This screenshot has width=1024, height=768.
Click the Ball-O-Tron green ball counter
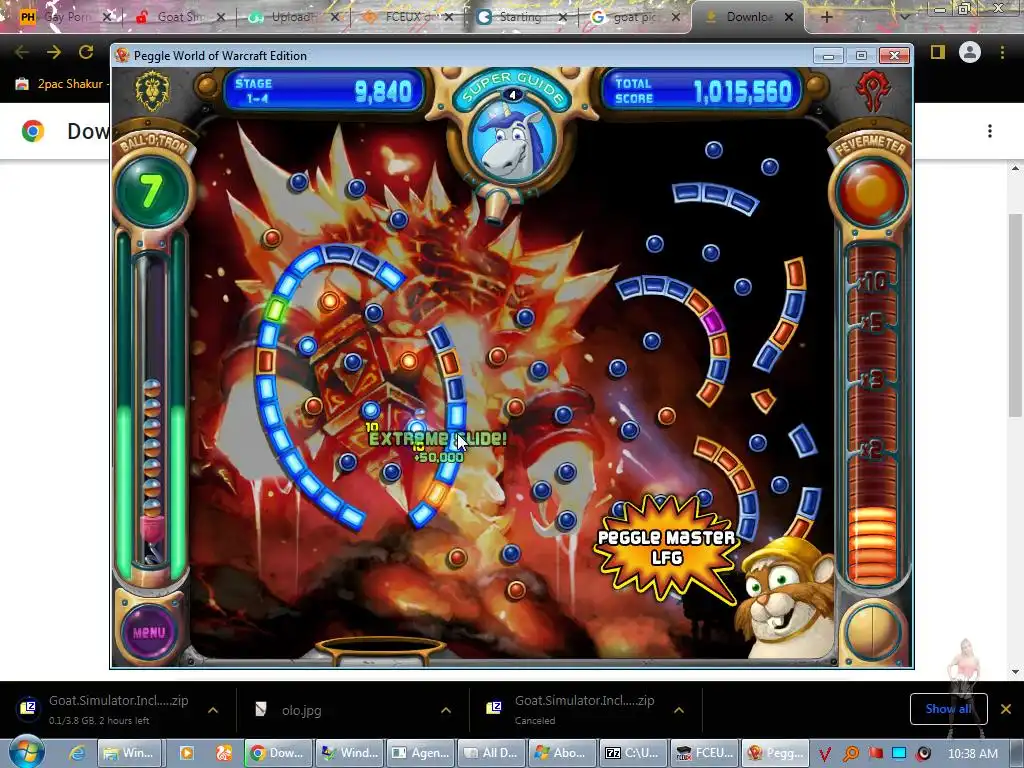pyautogui.click(x=150, y=191)
